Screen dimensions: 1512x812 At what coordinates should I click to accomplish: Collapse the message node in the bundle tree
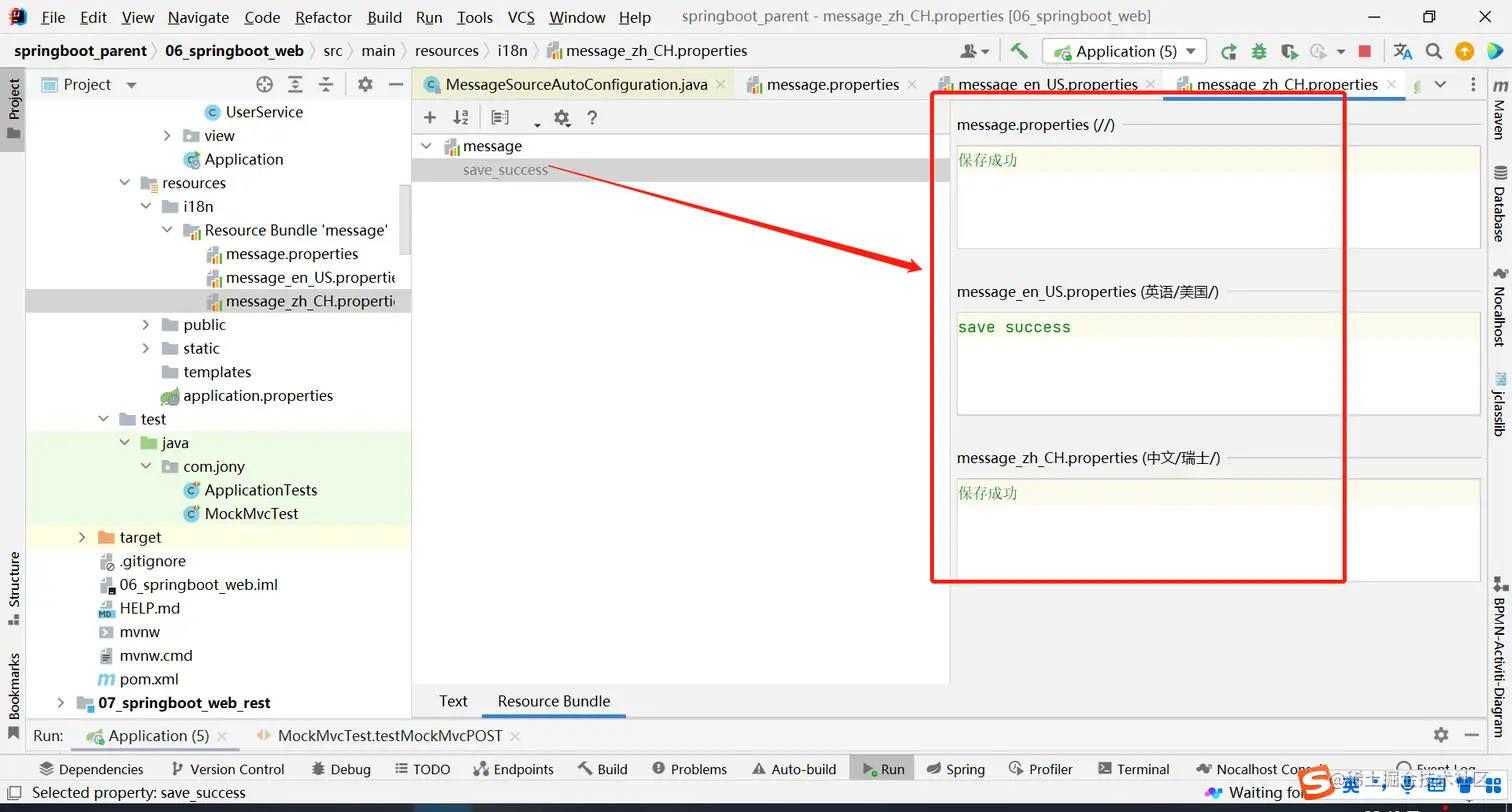pos(426,146)
